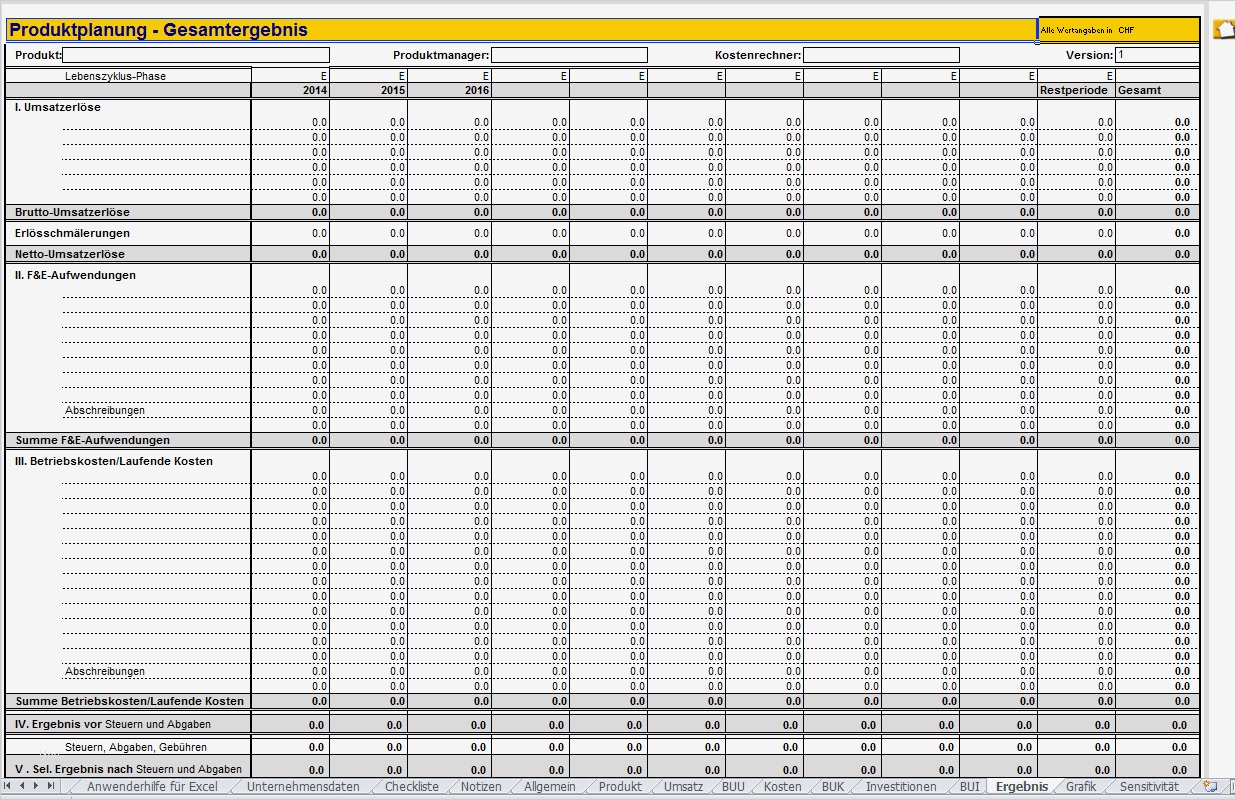
Task: Switch to the Grafik sheet tab
Action: (x=1080, y=787)
